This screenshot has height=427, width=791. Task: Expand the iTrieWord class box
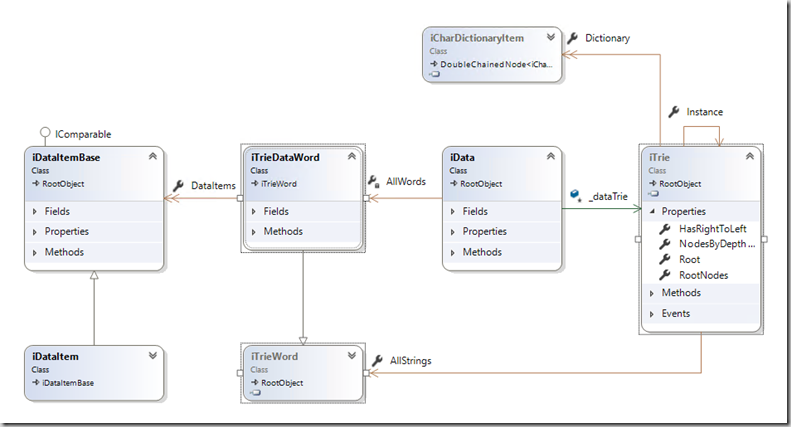click(x=352, y=356)
